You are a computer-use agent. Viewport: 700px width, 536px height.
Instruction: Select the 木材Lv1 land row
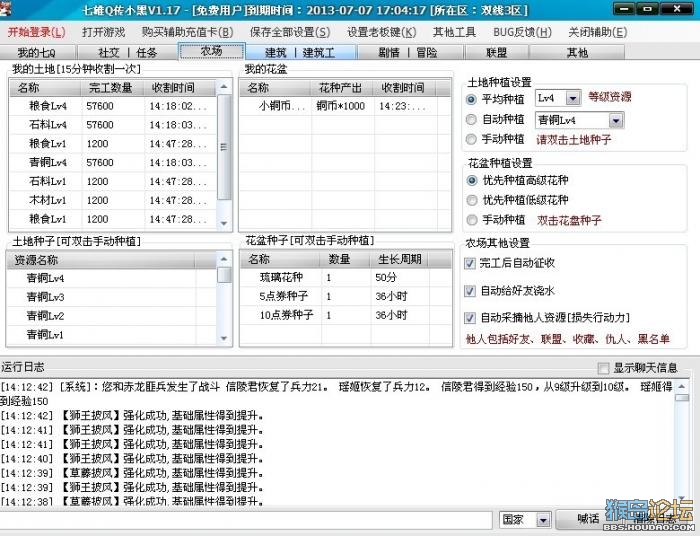(113, 200)
